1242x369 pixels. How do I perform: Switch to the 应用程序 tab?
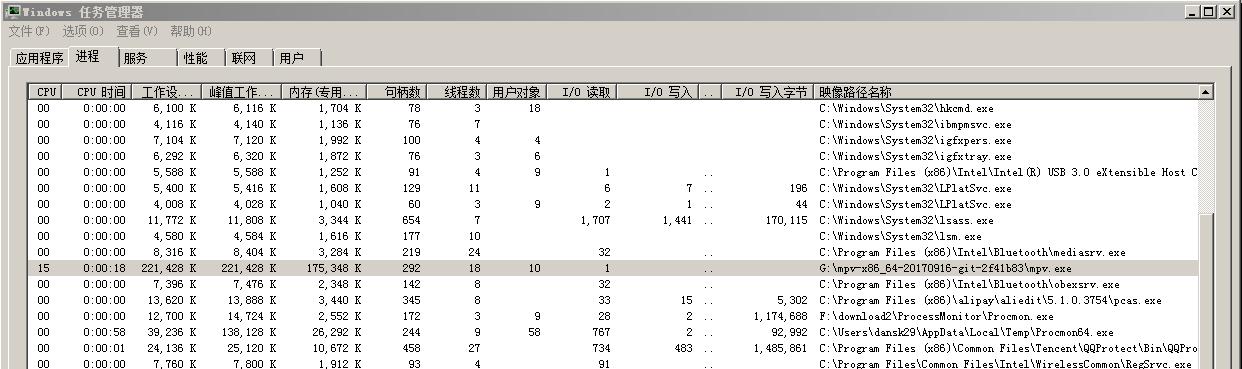pyautogui.click(x=40, y=58)
